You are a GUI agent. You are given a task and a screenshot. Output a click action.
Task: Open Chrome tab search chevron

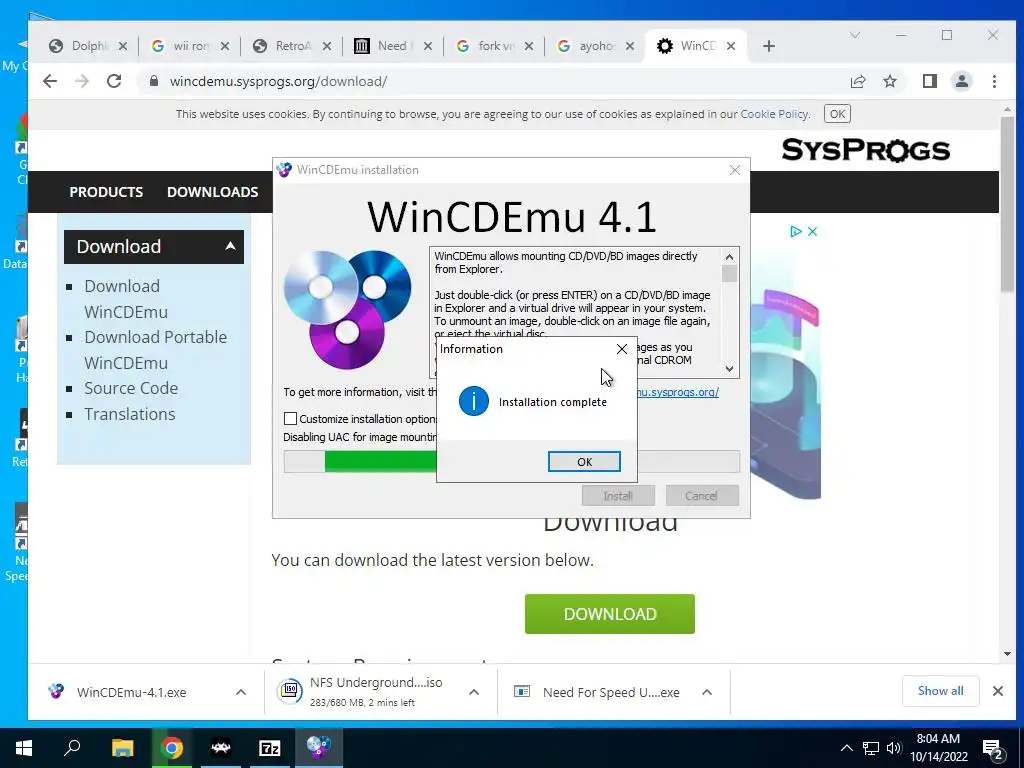(854, 35)
